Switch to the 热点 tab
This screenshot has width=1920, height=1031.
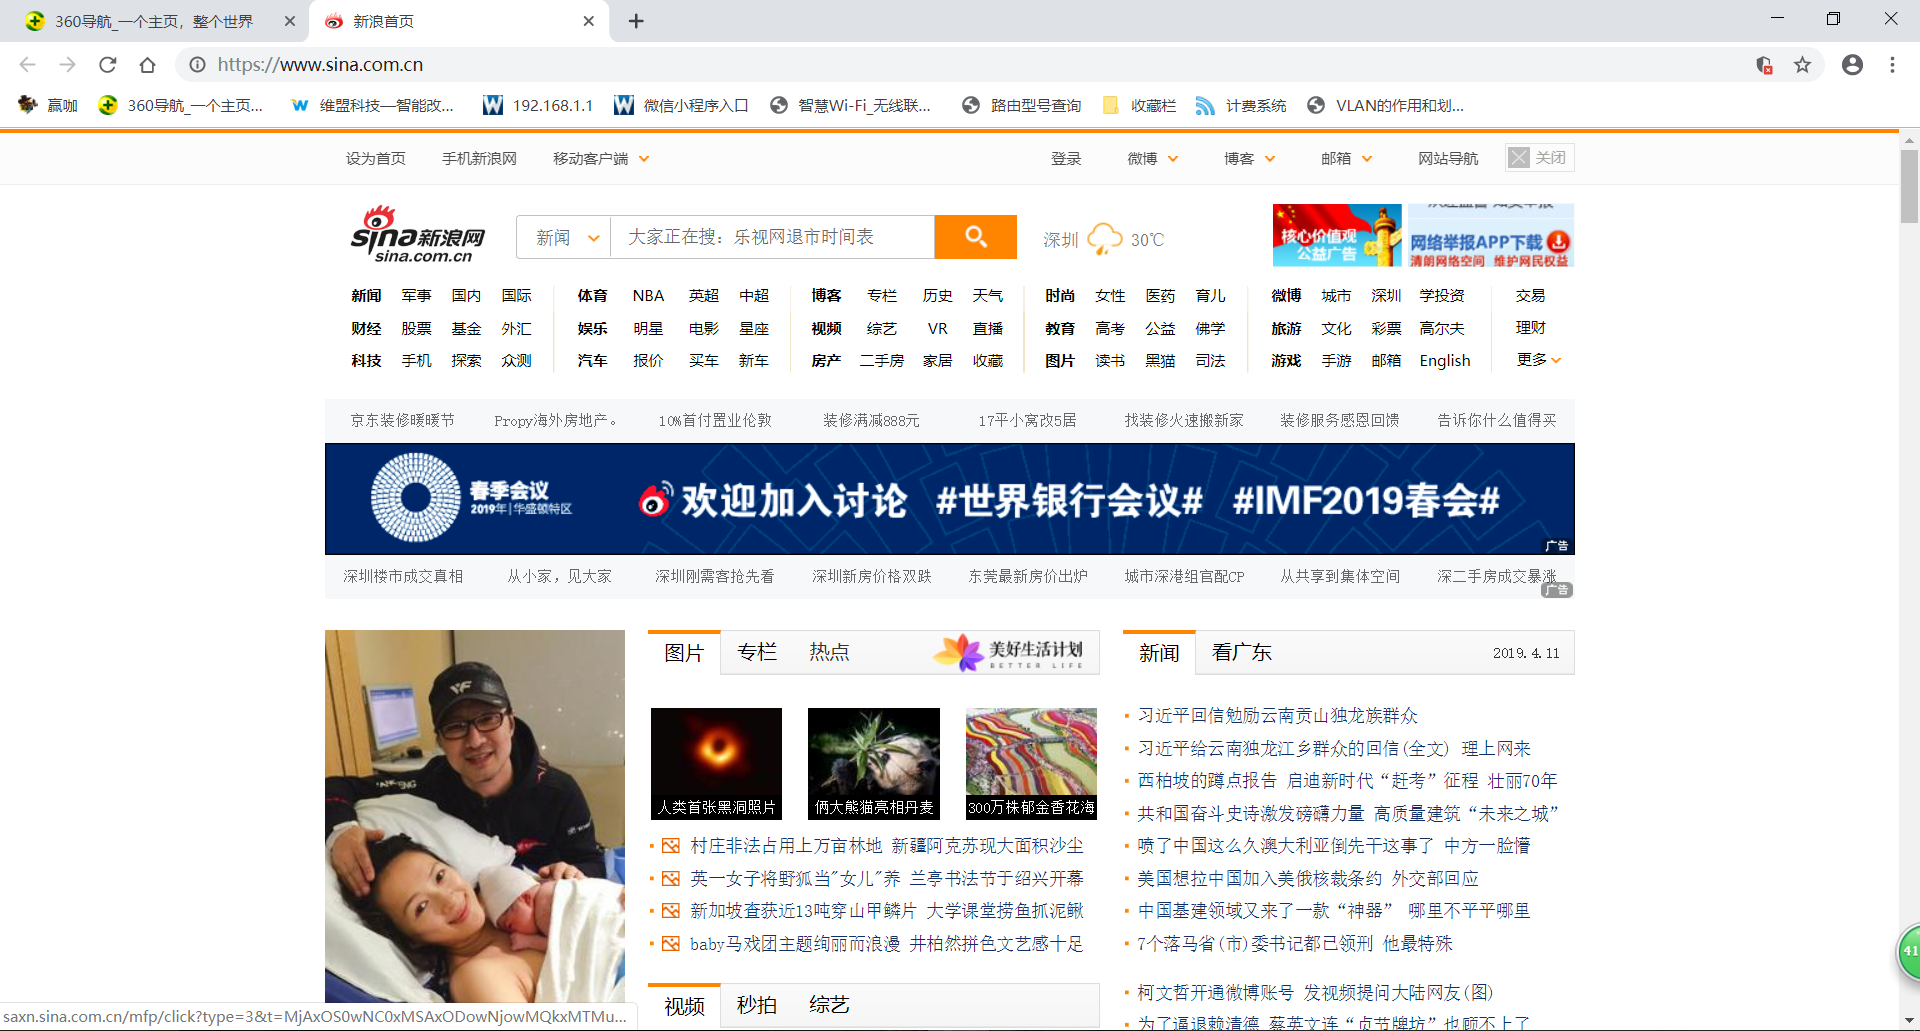click(x=829, y=652)
